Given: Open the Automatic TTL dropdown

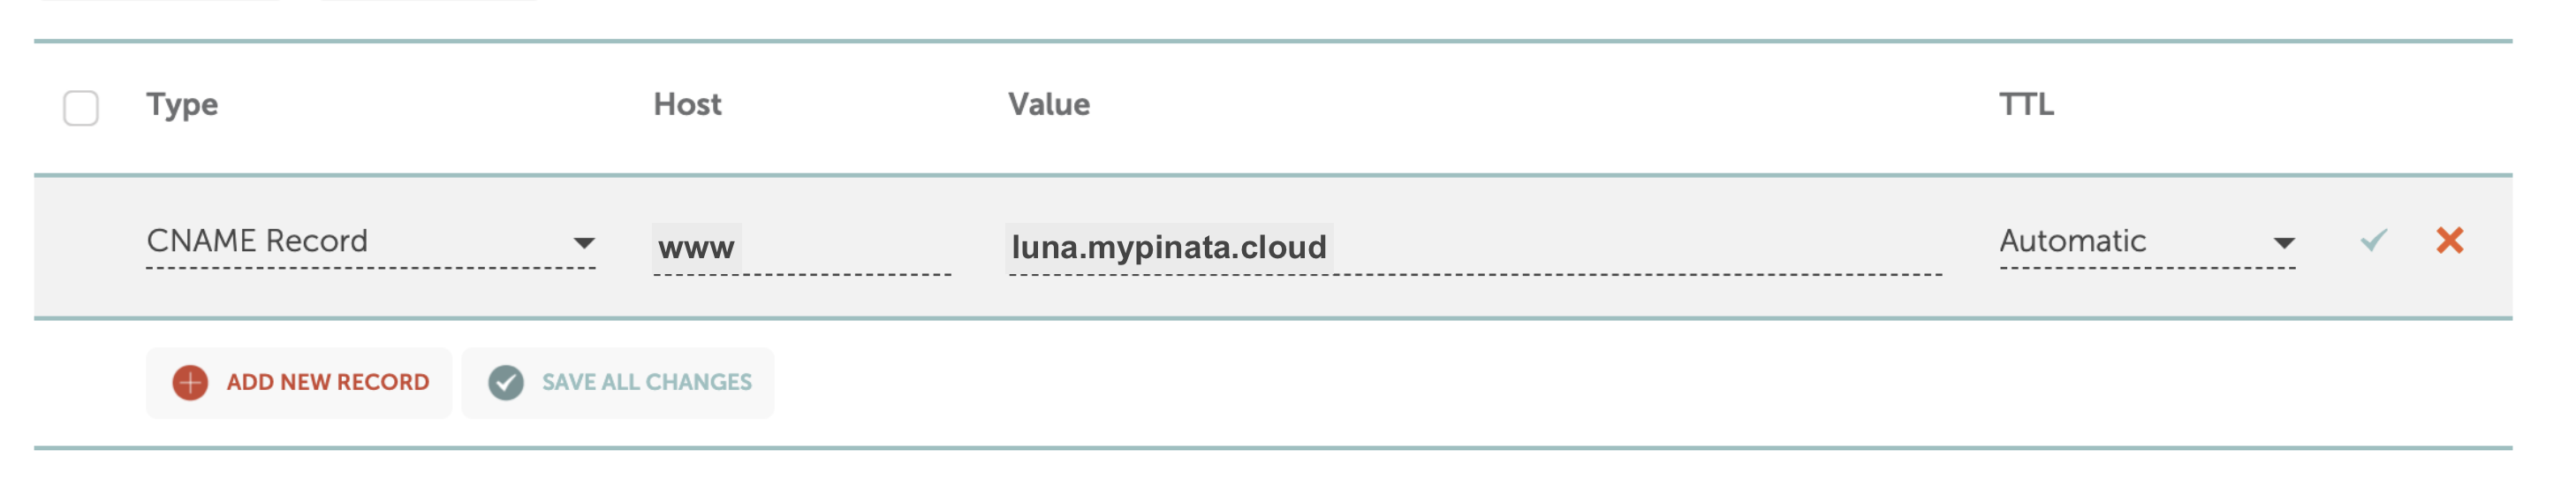Looking at the screenshot, I should pyautogui.click(x=2147, y=242).
